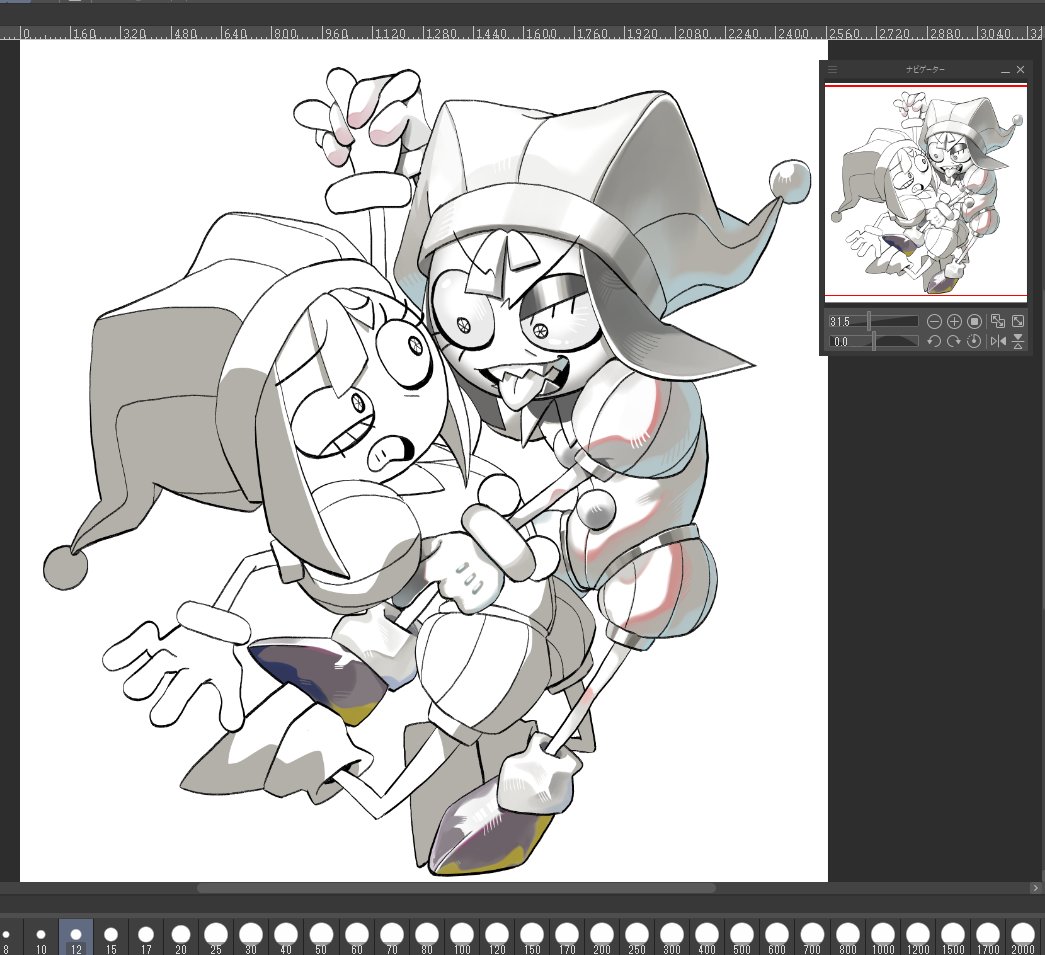Click Fit to Screen icon in Navigator
This screenshot has height=955, width=1045.
pos(1018,322)
